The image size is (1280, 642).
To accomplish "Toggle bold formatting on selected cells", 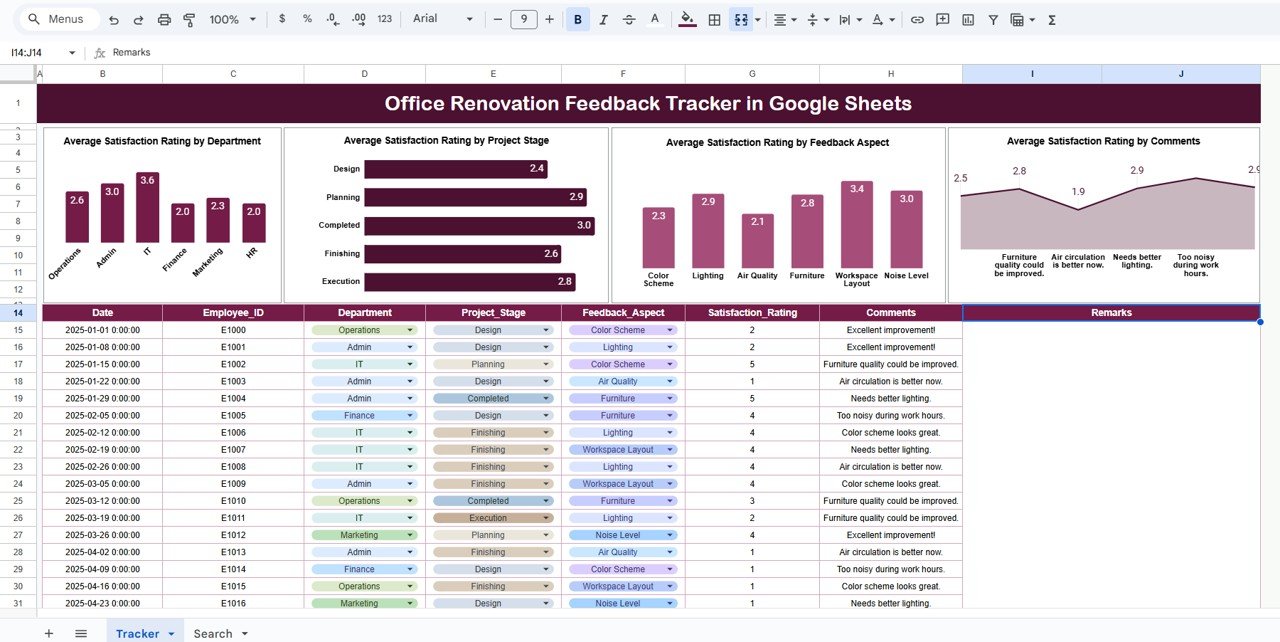I will click(577, 19).
